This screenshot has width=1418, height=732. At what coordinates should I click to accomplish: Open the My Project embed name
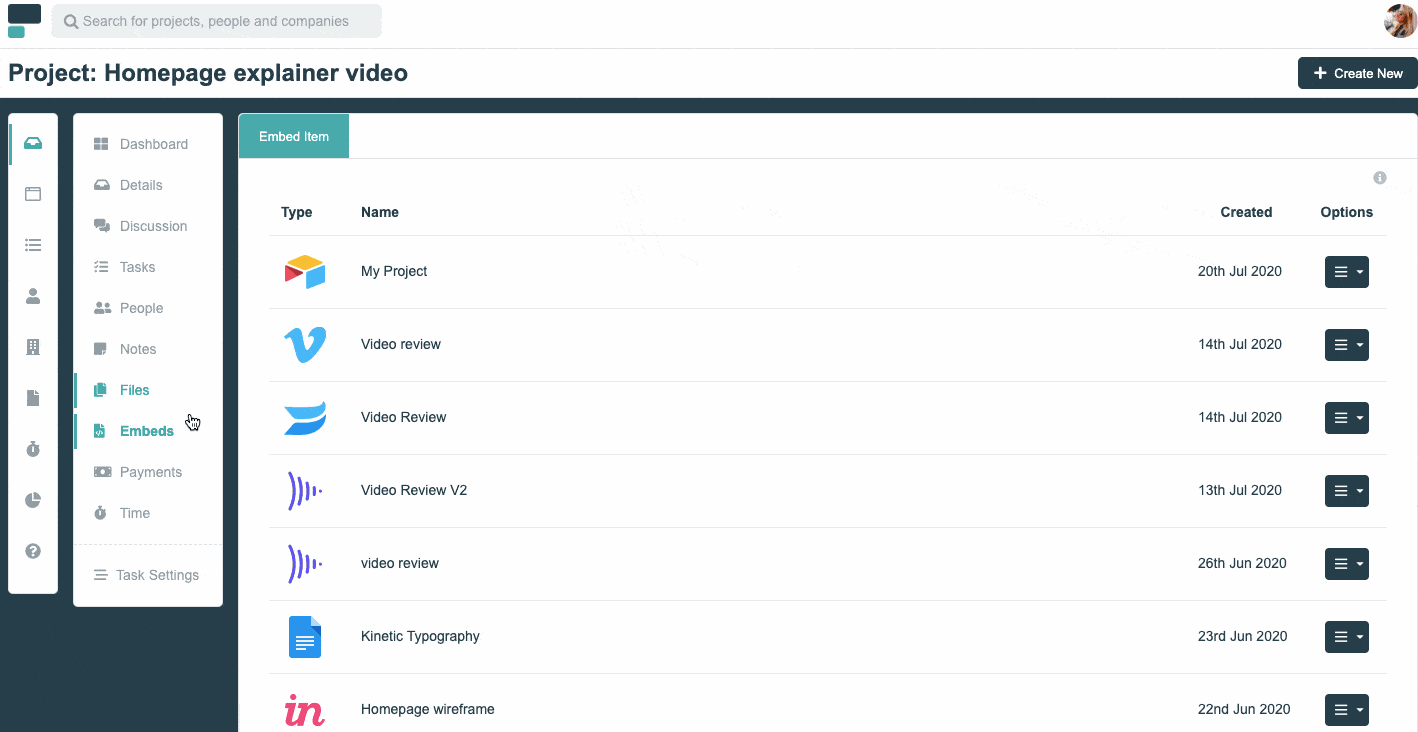click(x=394, y=271)
